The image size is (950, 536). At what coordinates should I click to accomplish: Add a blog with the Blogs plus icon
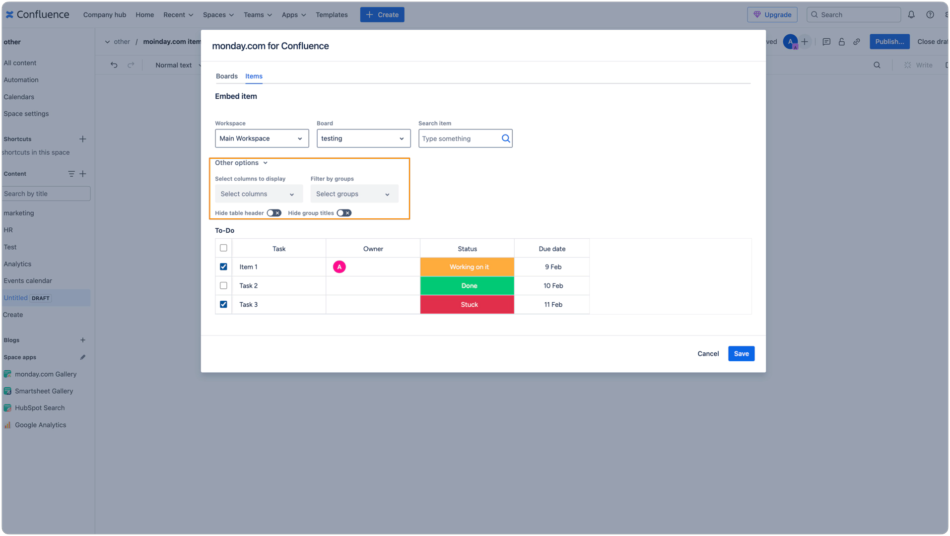(x=83, y=340)
